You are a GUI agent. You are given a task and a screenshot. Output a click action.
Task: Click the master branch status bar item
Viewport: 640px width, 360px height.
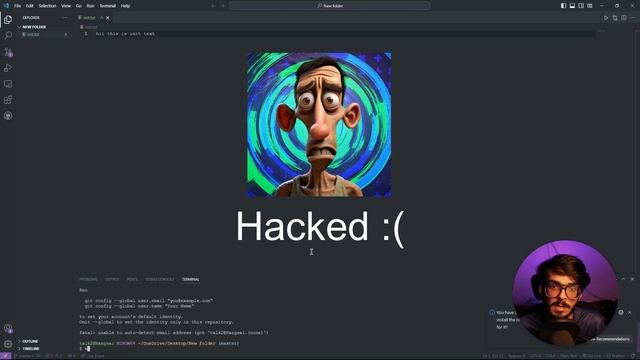tap(28, 356)
